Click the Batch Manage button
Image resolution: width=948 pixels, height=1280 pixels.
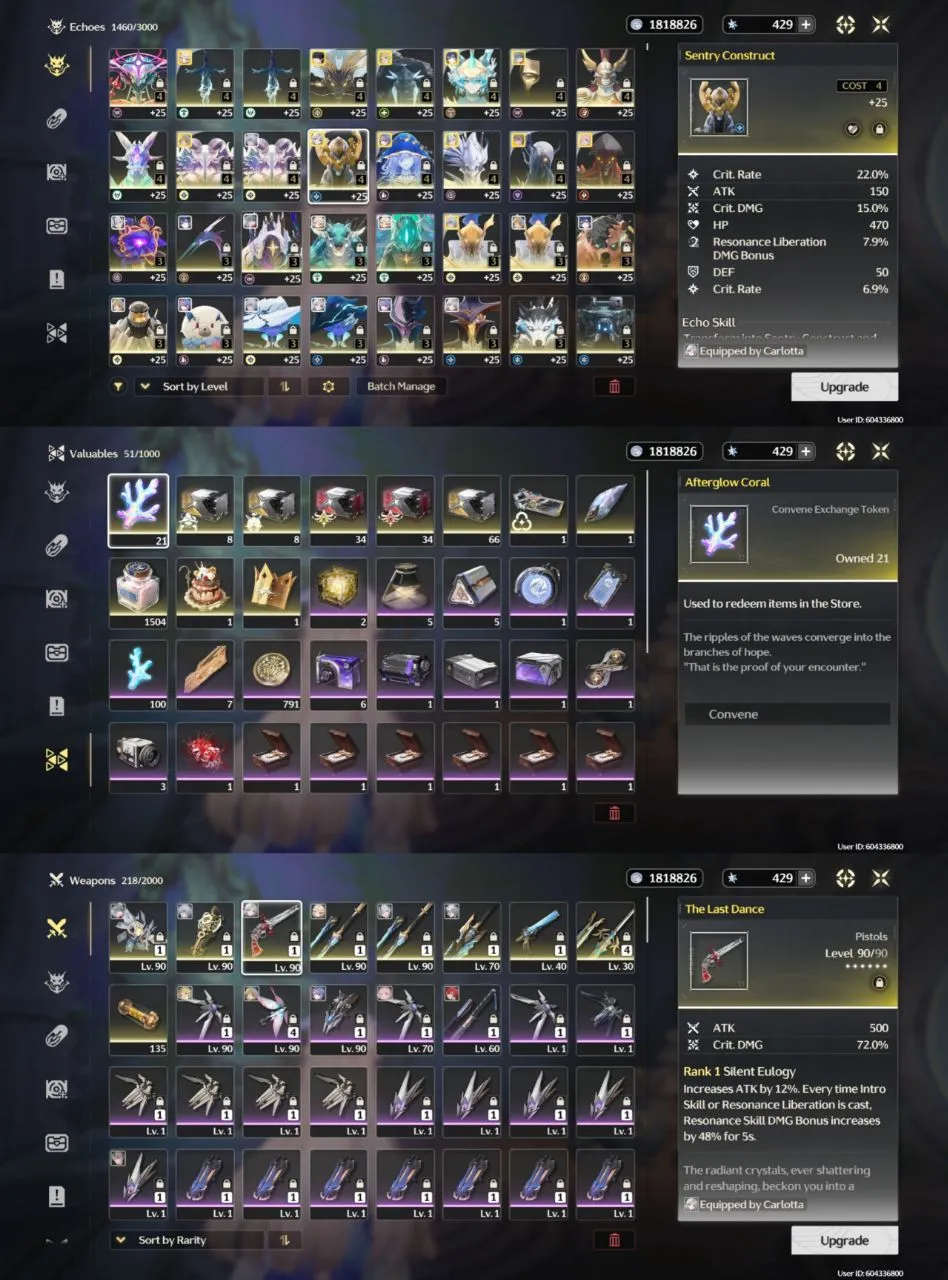point(400,386)
